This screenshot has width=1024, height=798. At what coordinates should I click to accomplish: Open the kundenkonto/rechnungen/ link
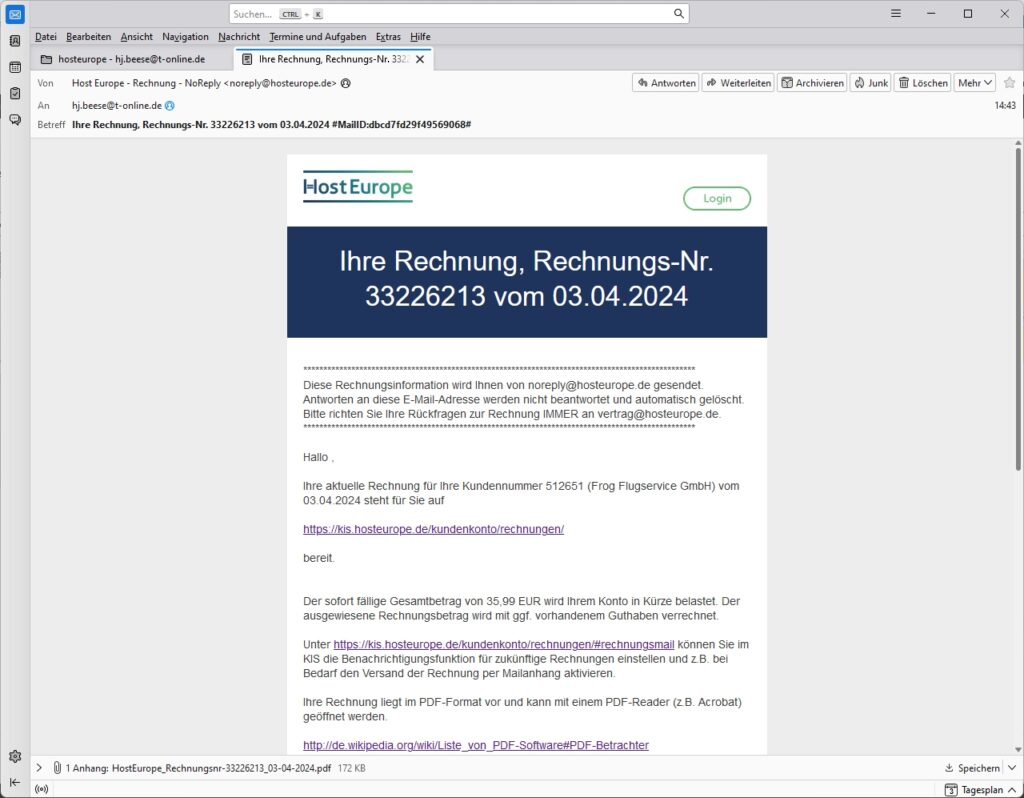[433, 529]
